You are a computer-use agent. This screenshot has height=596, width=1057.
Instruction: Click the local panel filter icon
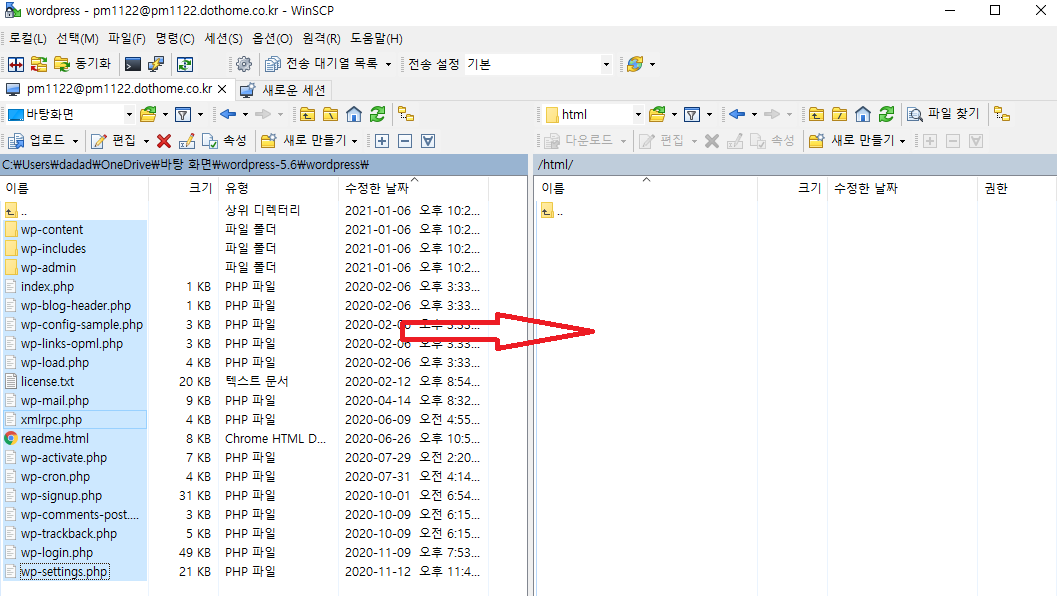tap(183, 115)
